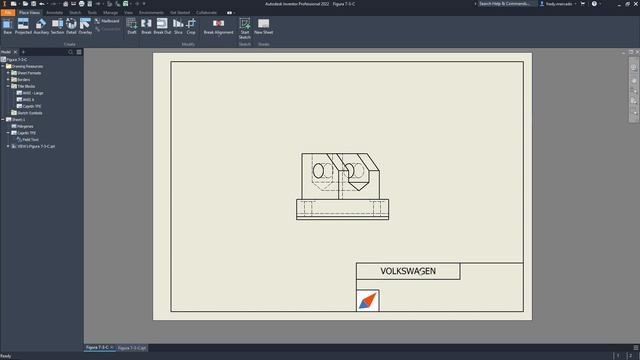Select the Detail view tool
Viewport: 640px width, 360px height.
(71, 26)
